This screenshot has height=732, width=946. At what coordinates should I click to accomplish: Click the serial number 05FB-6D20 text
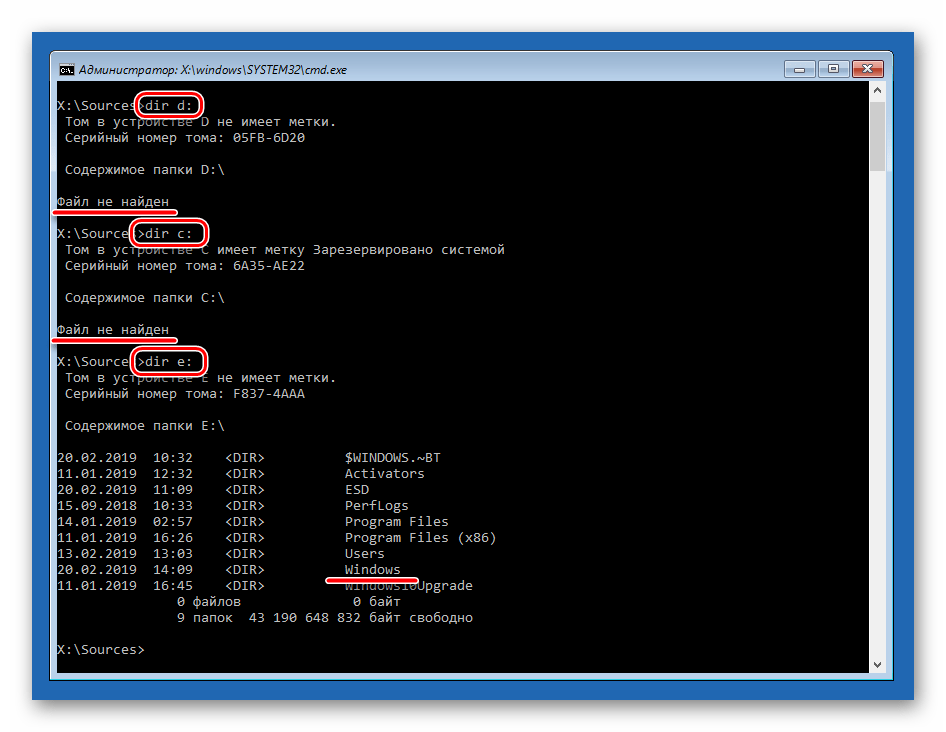pos(268,138)
